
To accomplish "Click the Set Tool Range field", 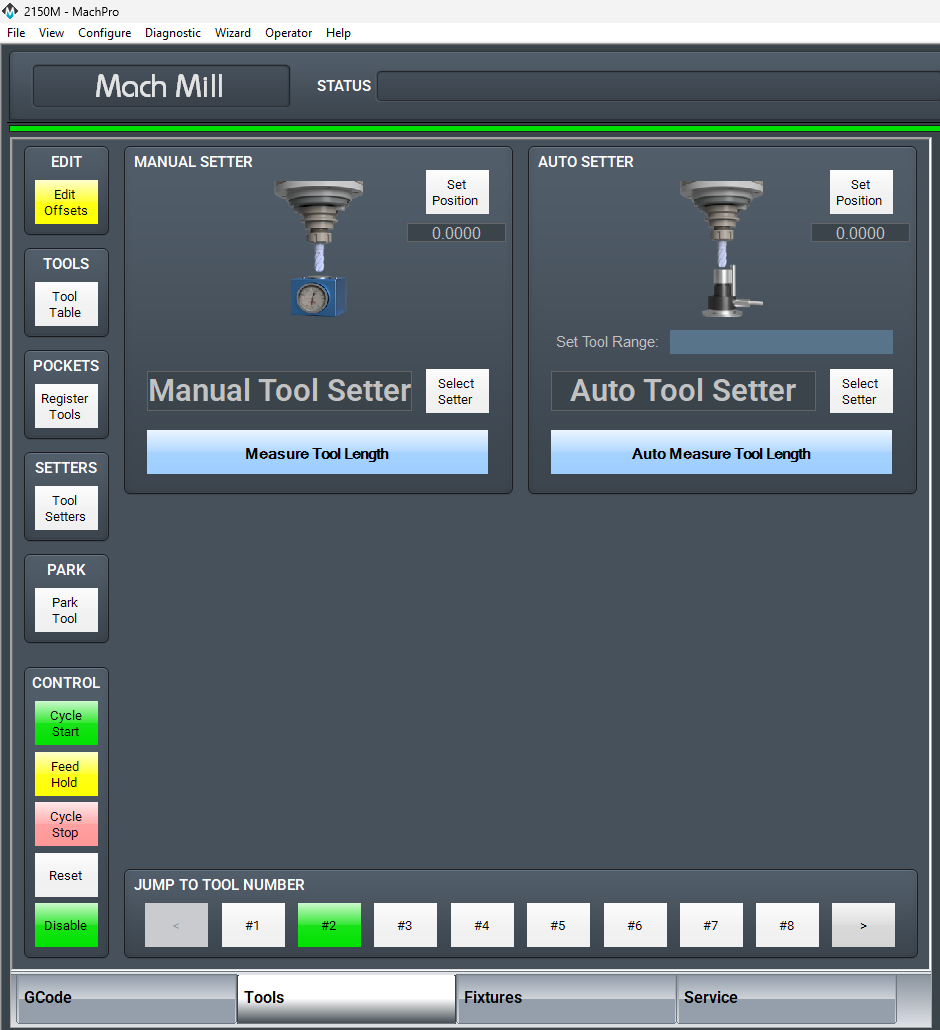I will point(780,342).
